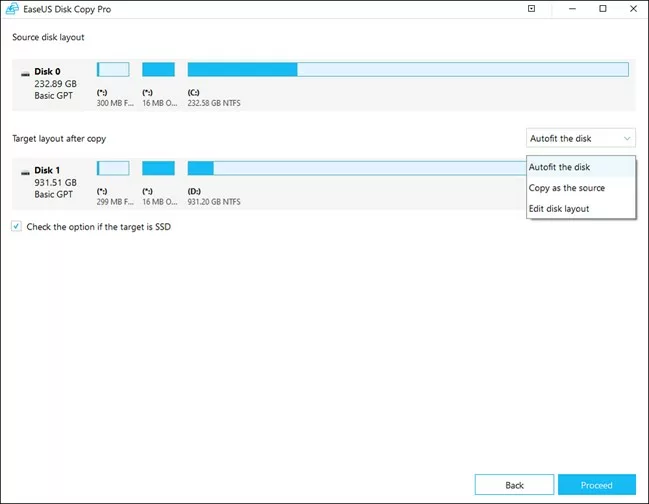Open the title bar feedback menu icon
649x504 pixels.
531,9
